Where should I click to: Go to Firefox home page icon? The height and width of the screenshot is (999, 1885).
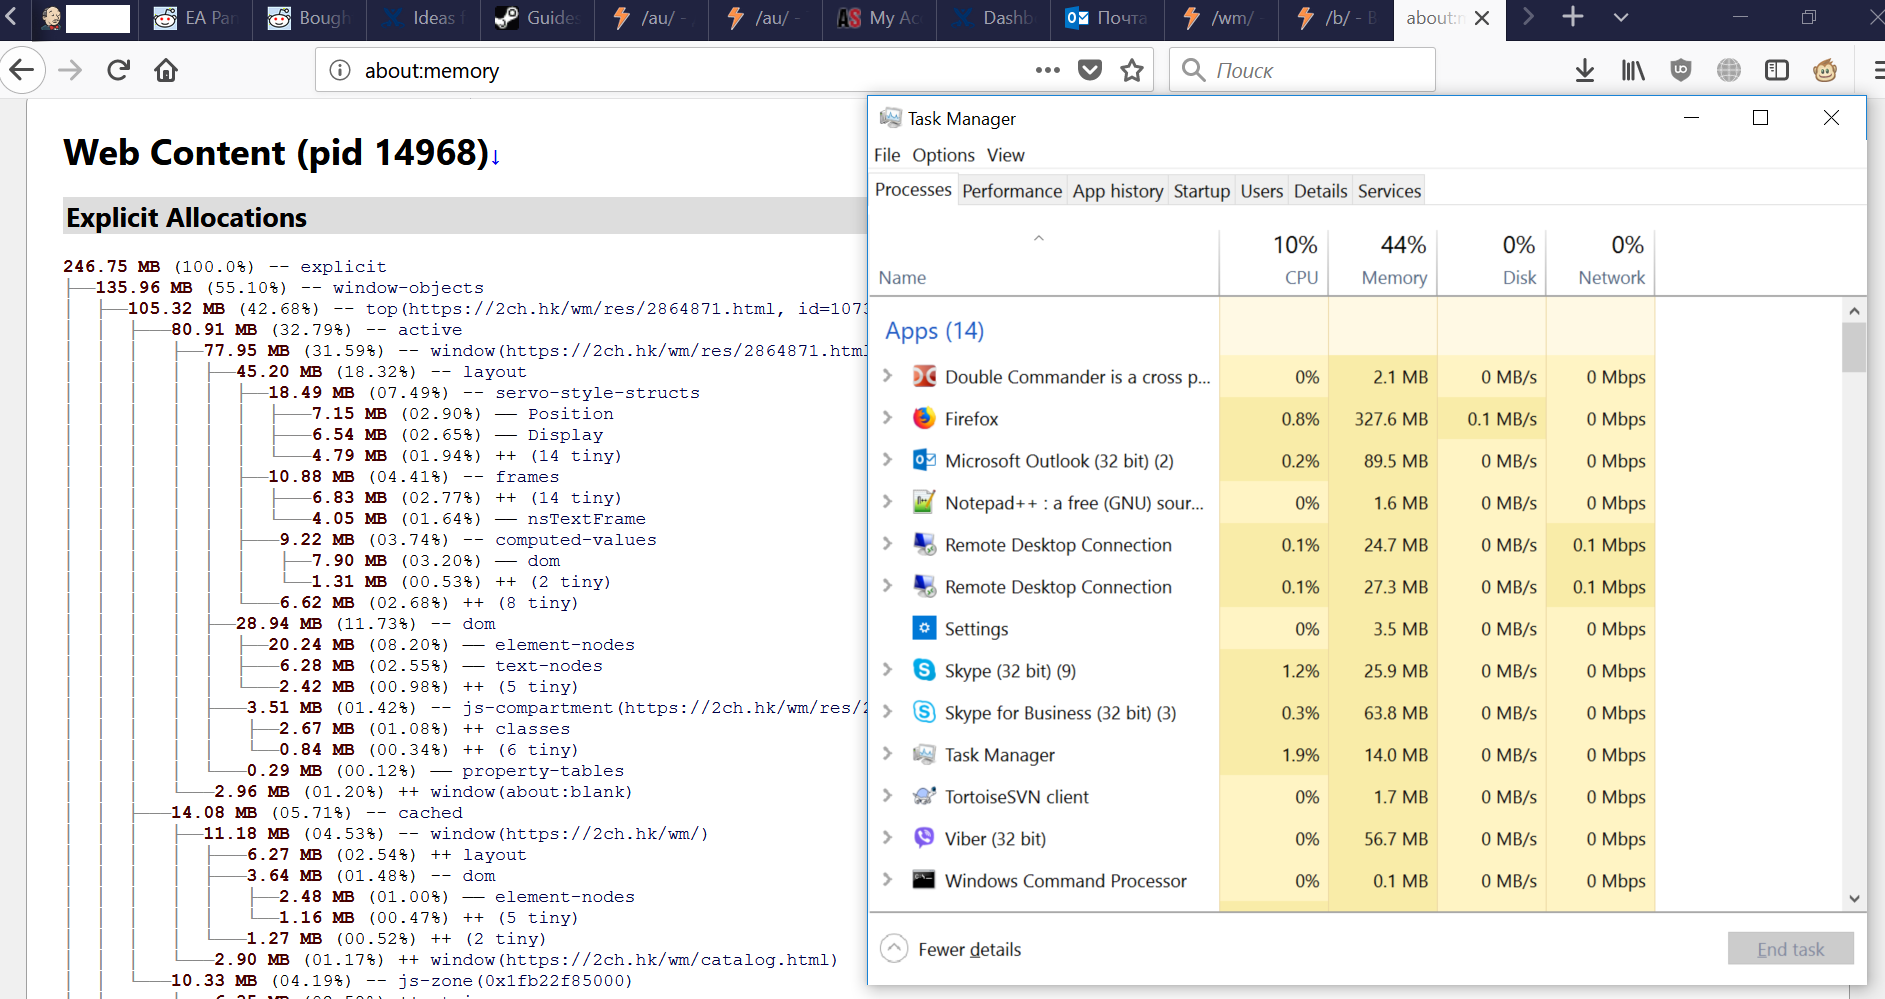(x=166, y=70)
